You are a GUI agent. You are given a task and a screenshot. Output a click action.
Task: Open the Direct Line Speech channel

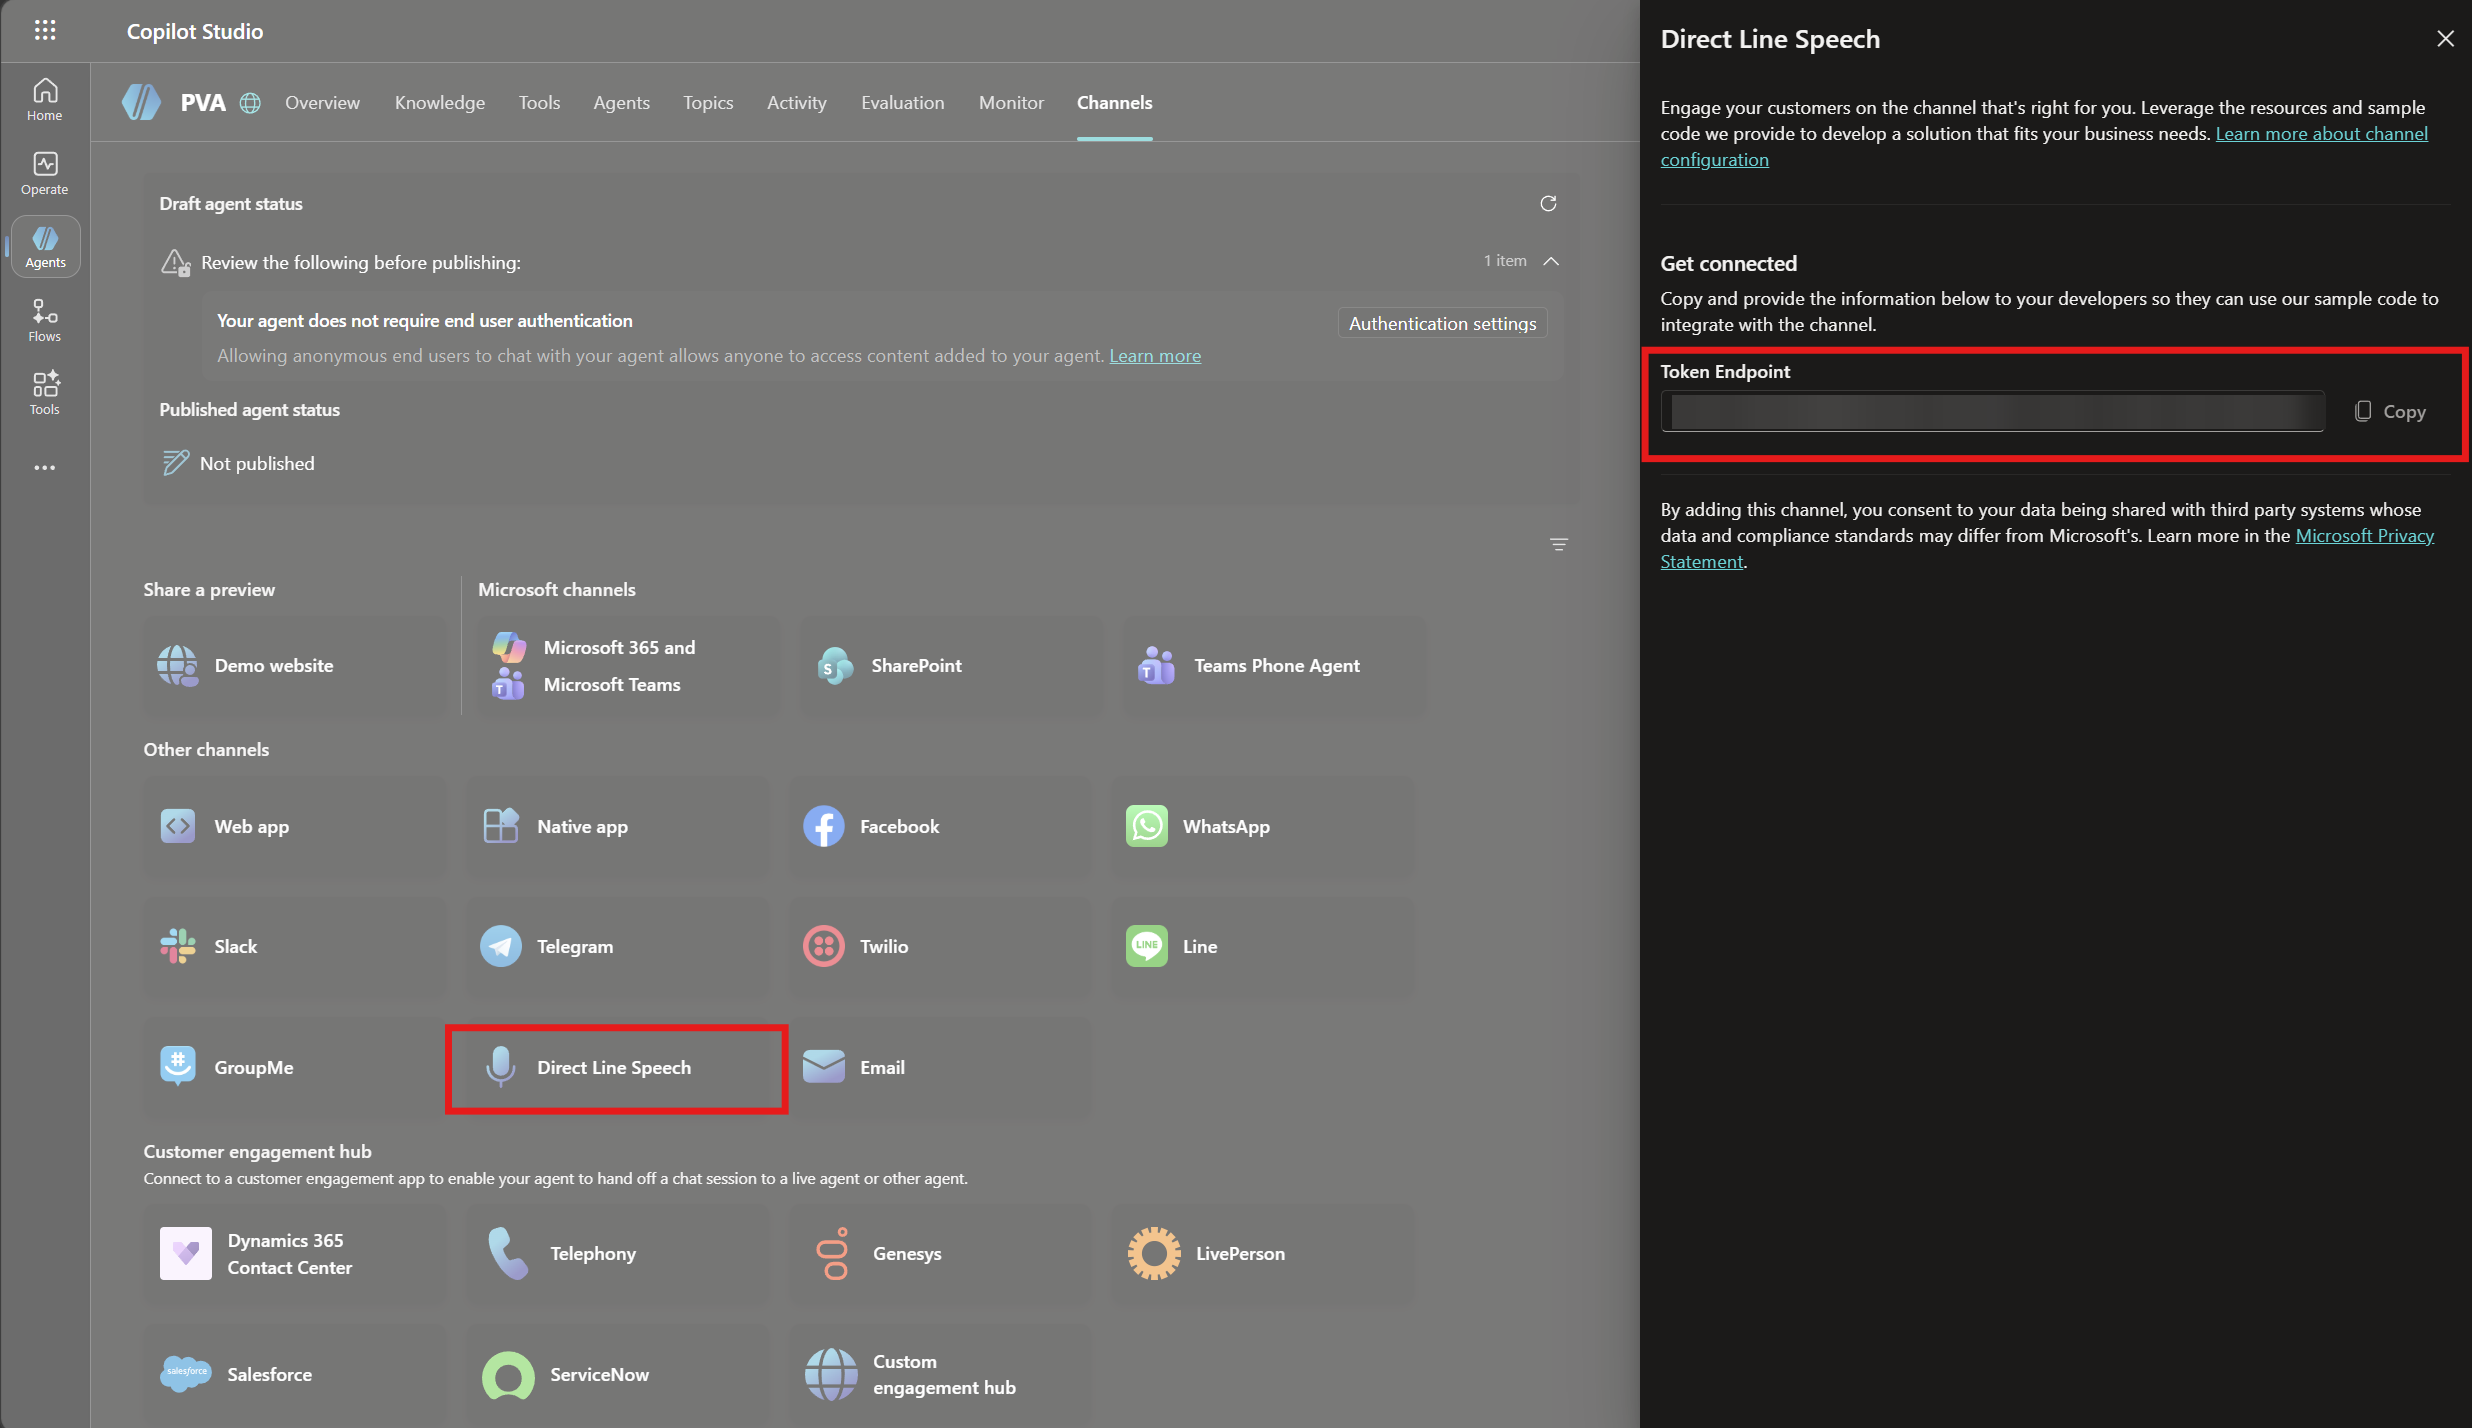point(617,1068)
